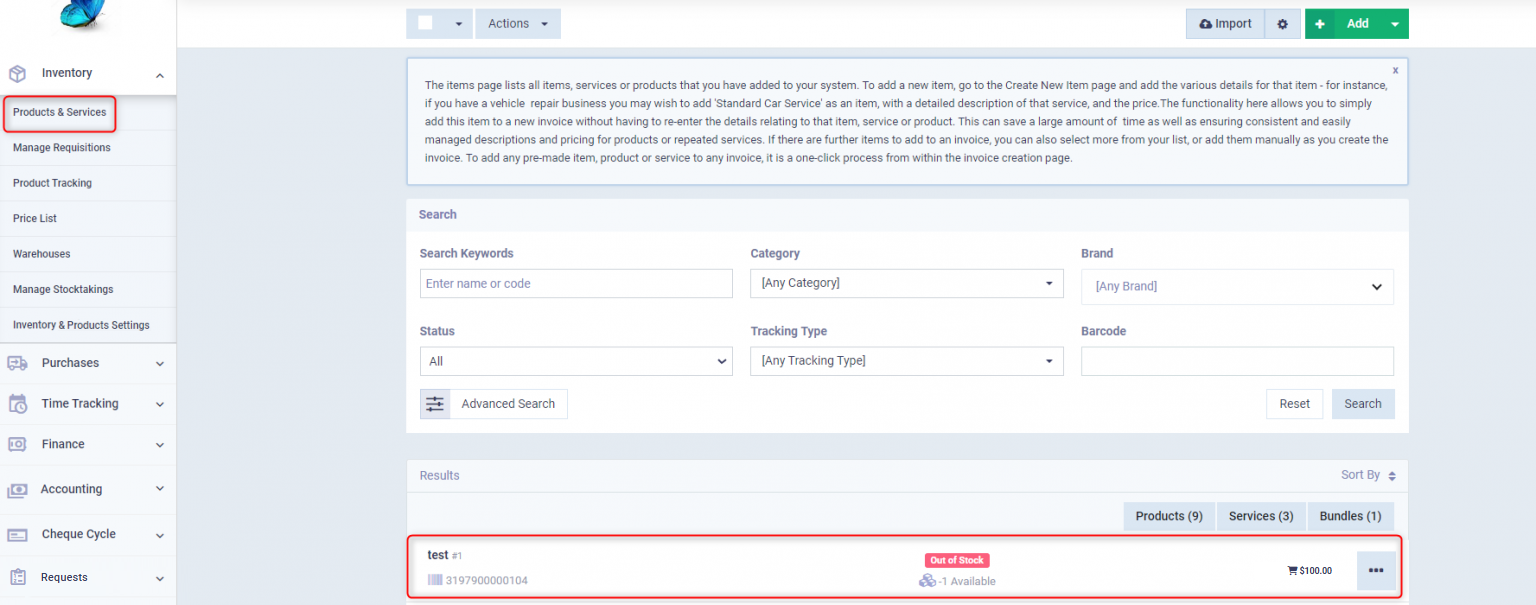
Task: Click the settings gear icon beside Import
Action: 1282,24
